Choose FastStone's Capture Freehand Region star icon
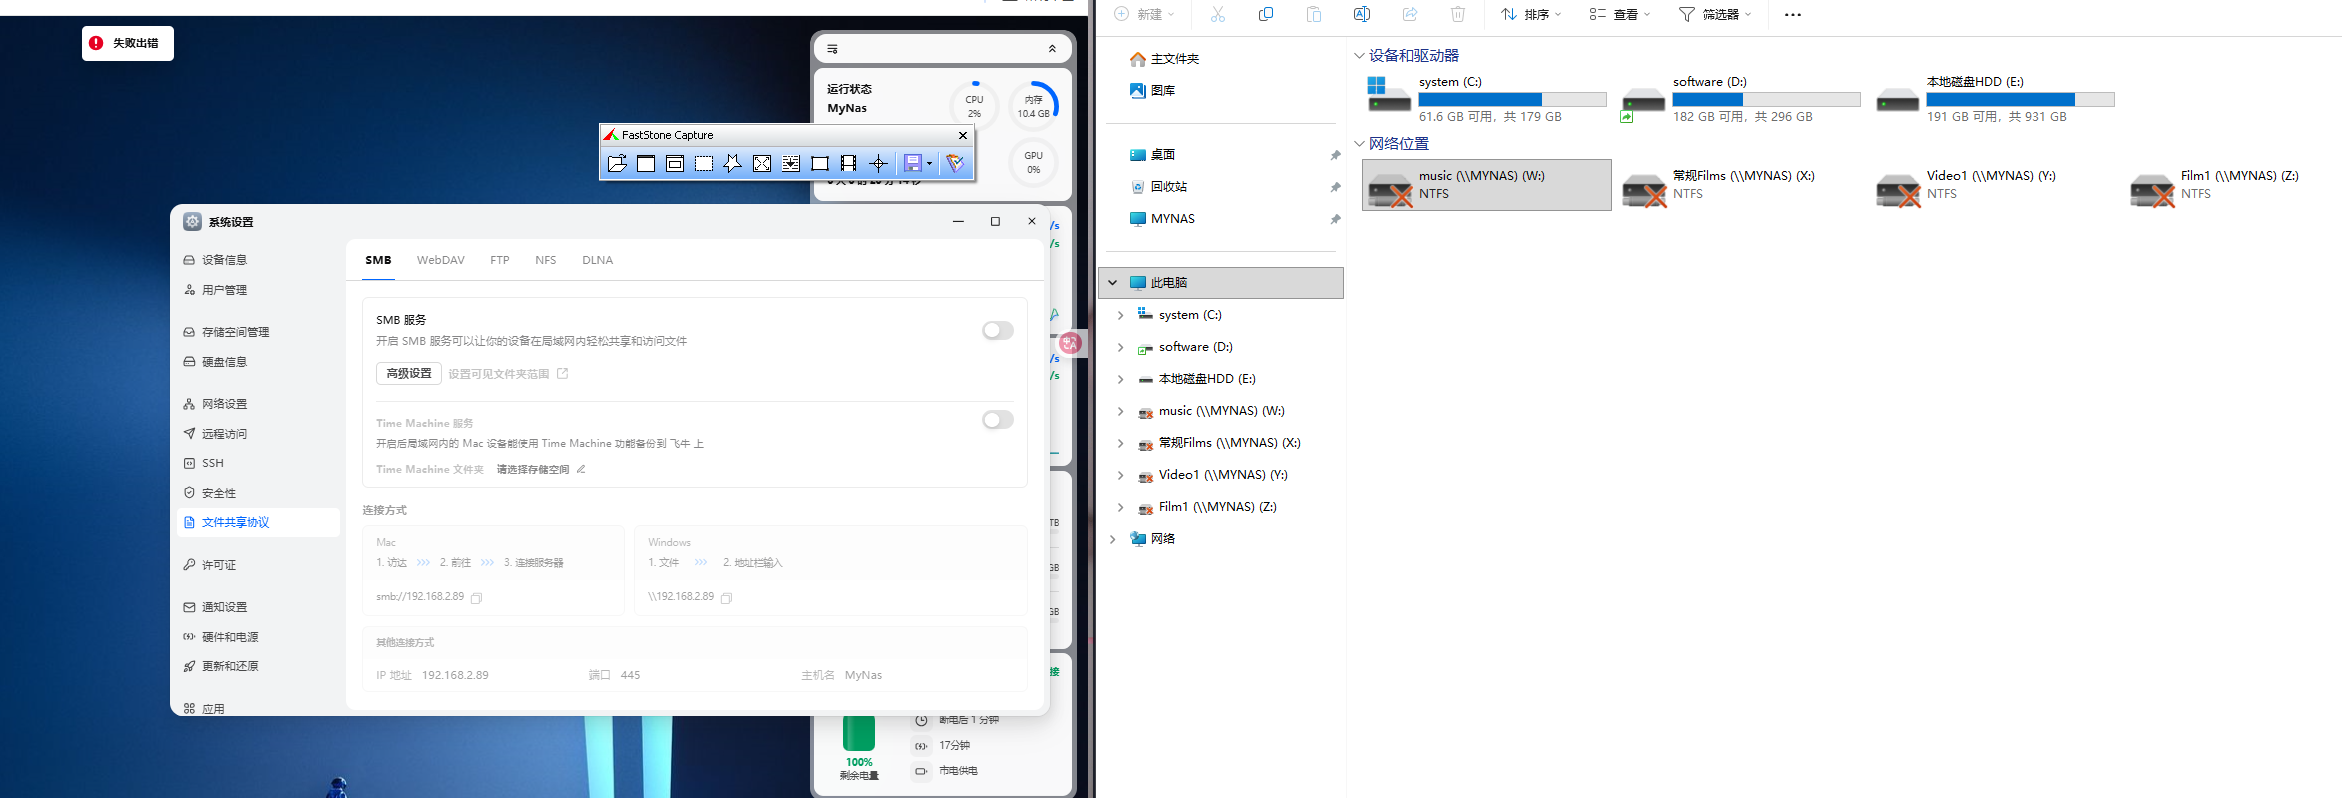The image size is (2342, 798). coord(733,163)
